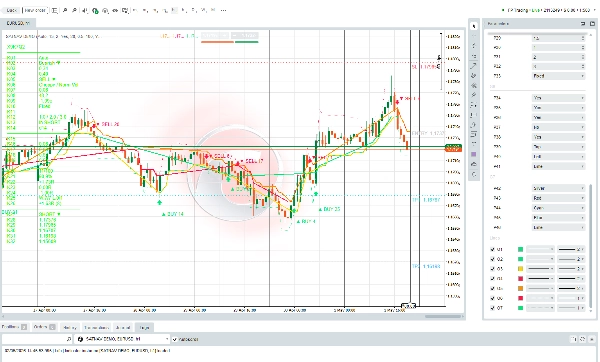The width and height of the screenshot is (600, 362).
Task: Switch to the Orders tab
Action: coord(44,327)
